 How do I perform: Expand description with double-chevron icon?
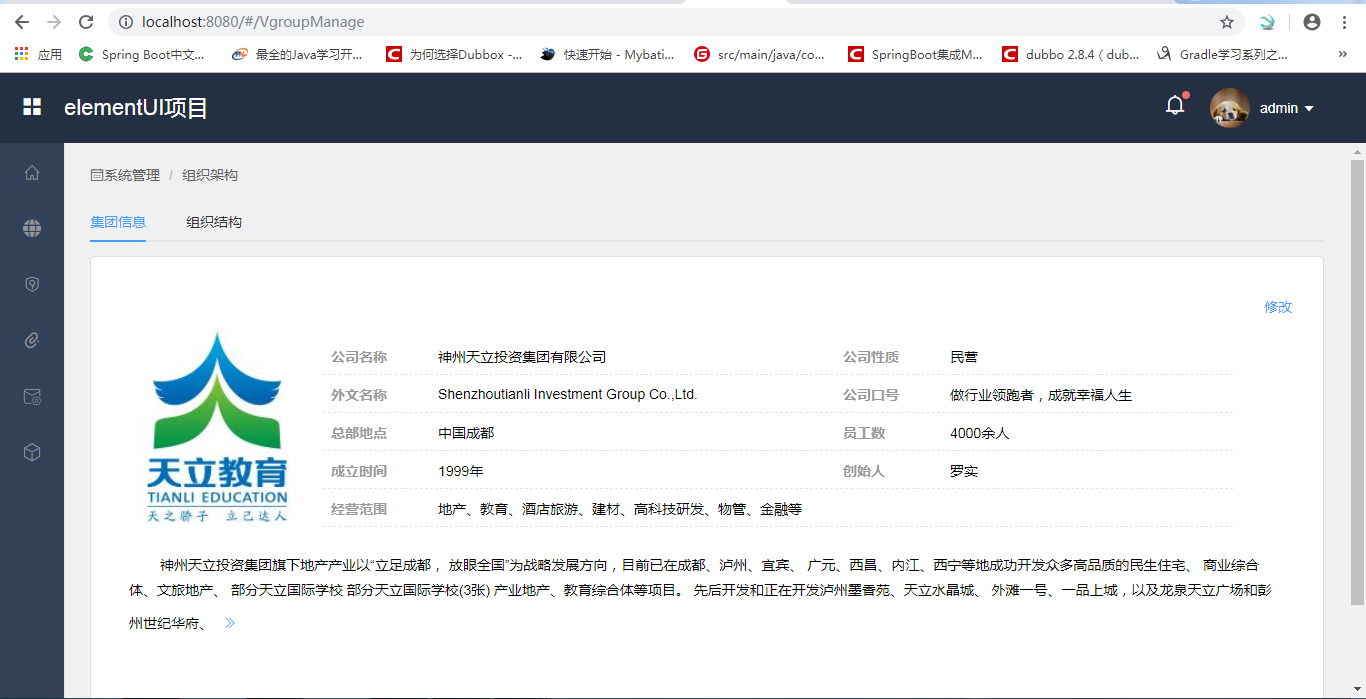tap(230, 623)
